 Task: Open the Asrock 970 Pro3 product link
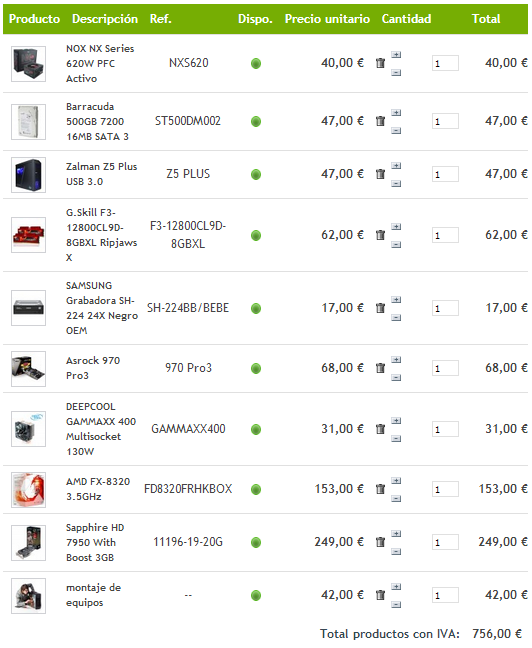93,368
